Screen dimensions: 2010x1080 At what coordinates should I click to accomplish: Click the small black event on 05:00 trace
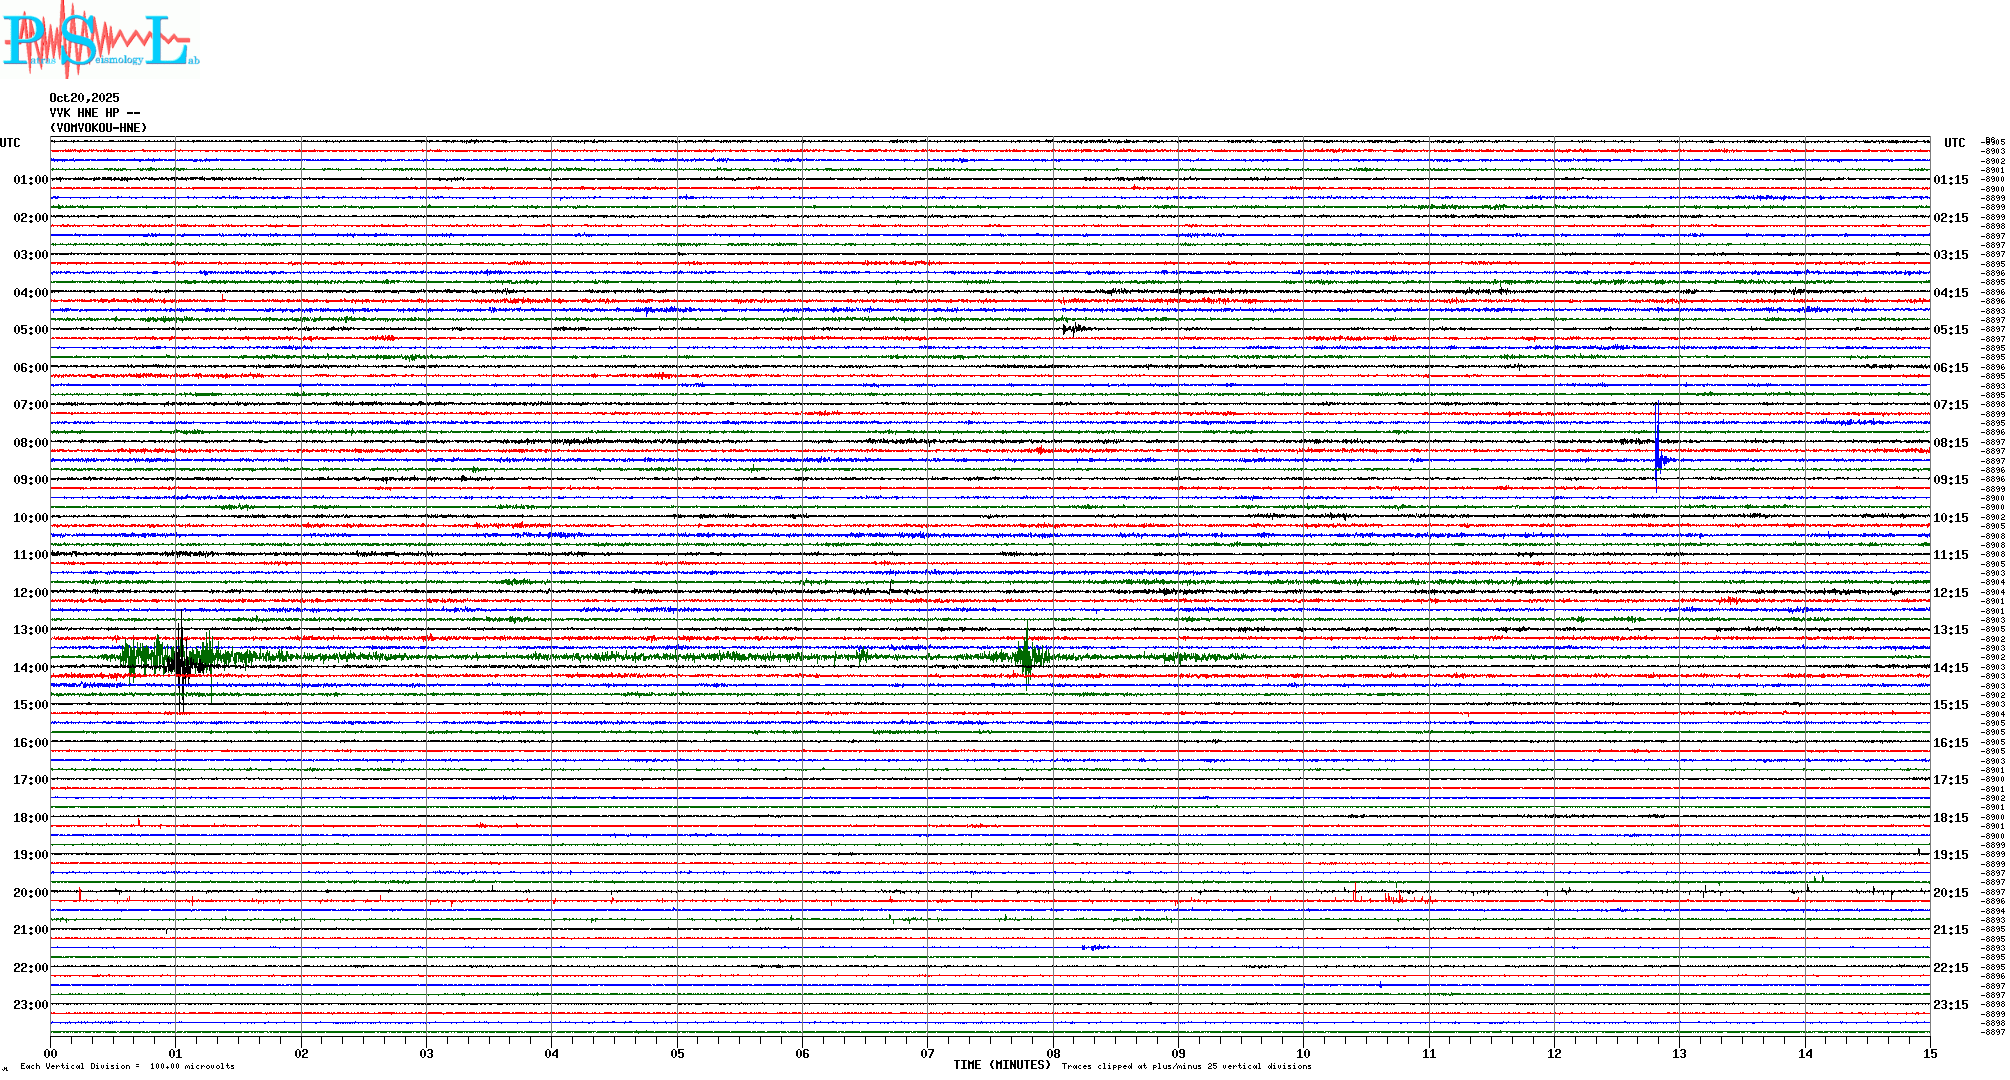click(1072, 328)
